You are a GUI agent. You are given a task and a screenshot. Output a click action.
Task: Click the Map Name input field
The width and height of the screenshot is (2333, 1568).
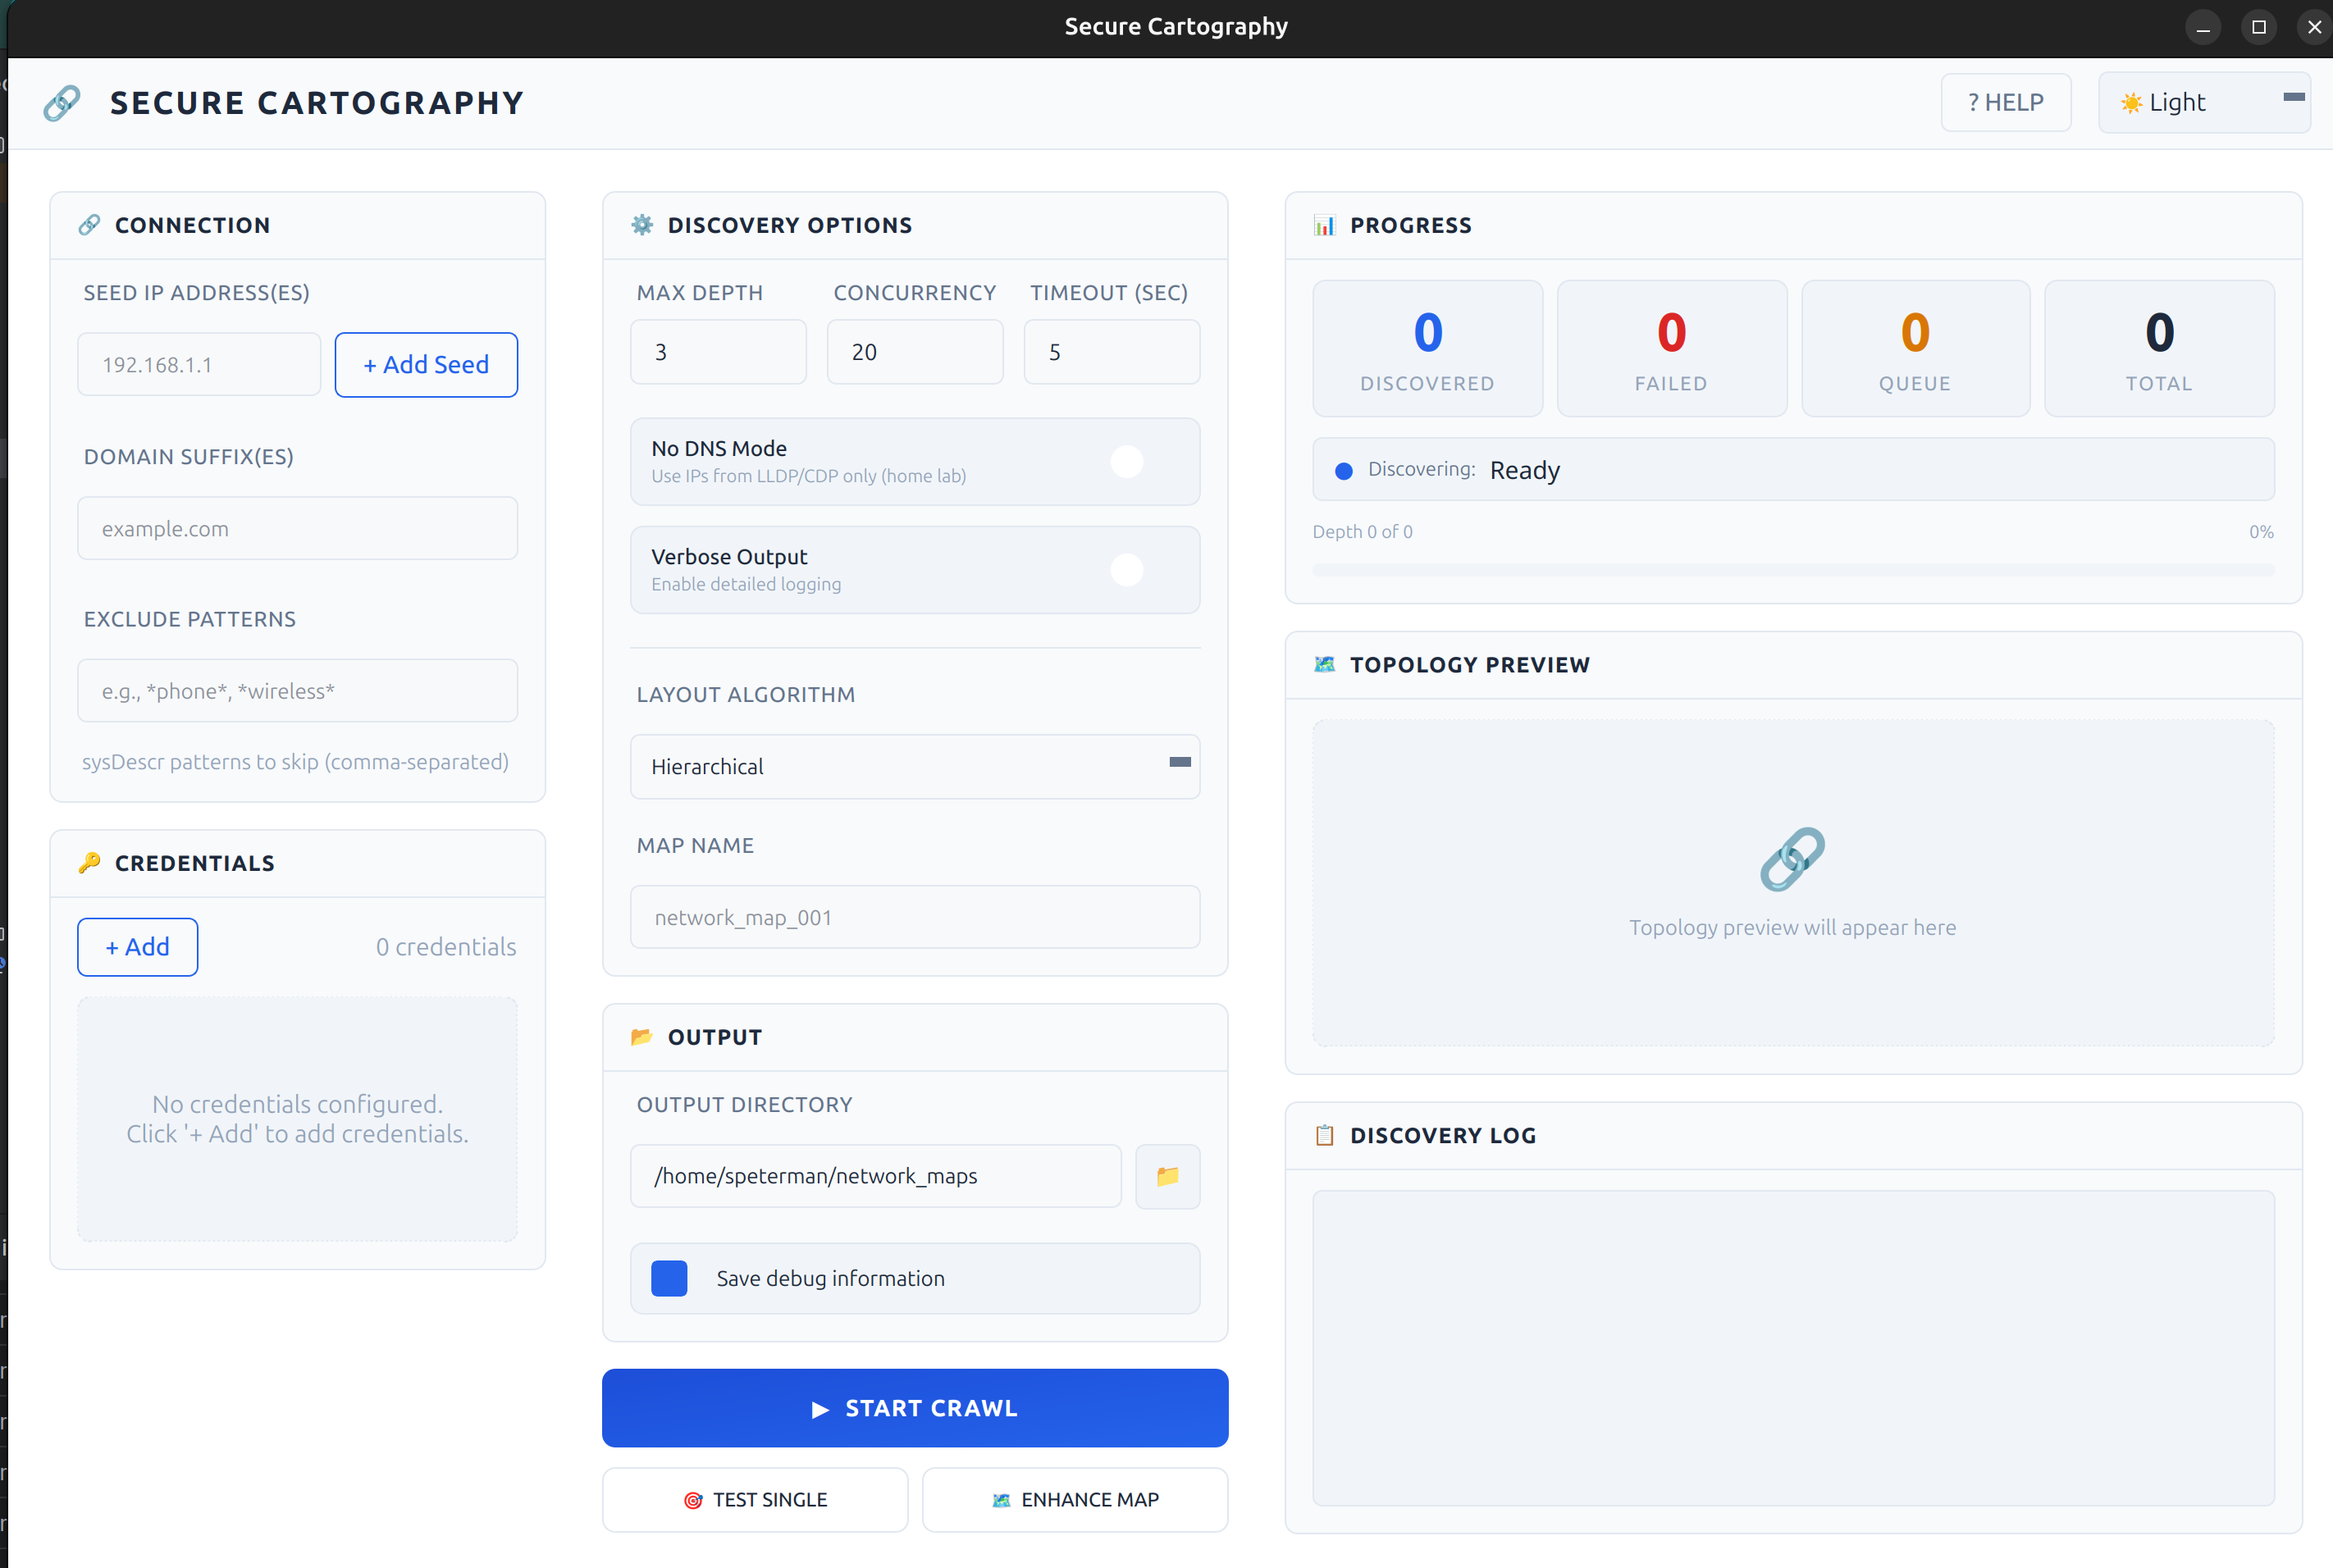click(914, 917)
